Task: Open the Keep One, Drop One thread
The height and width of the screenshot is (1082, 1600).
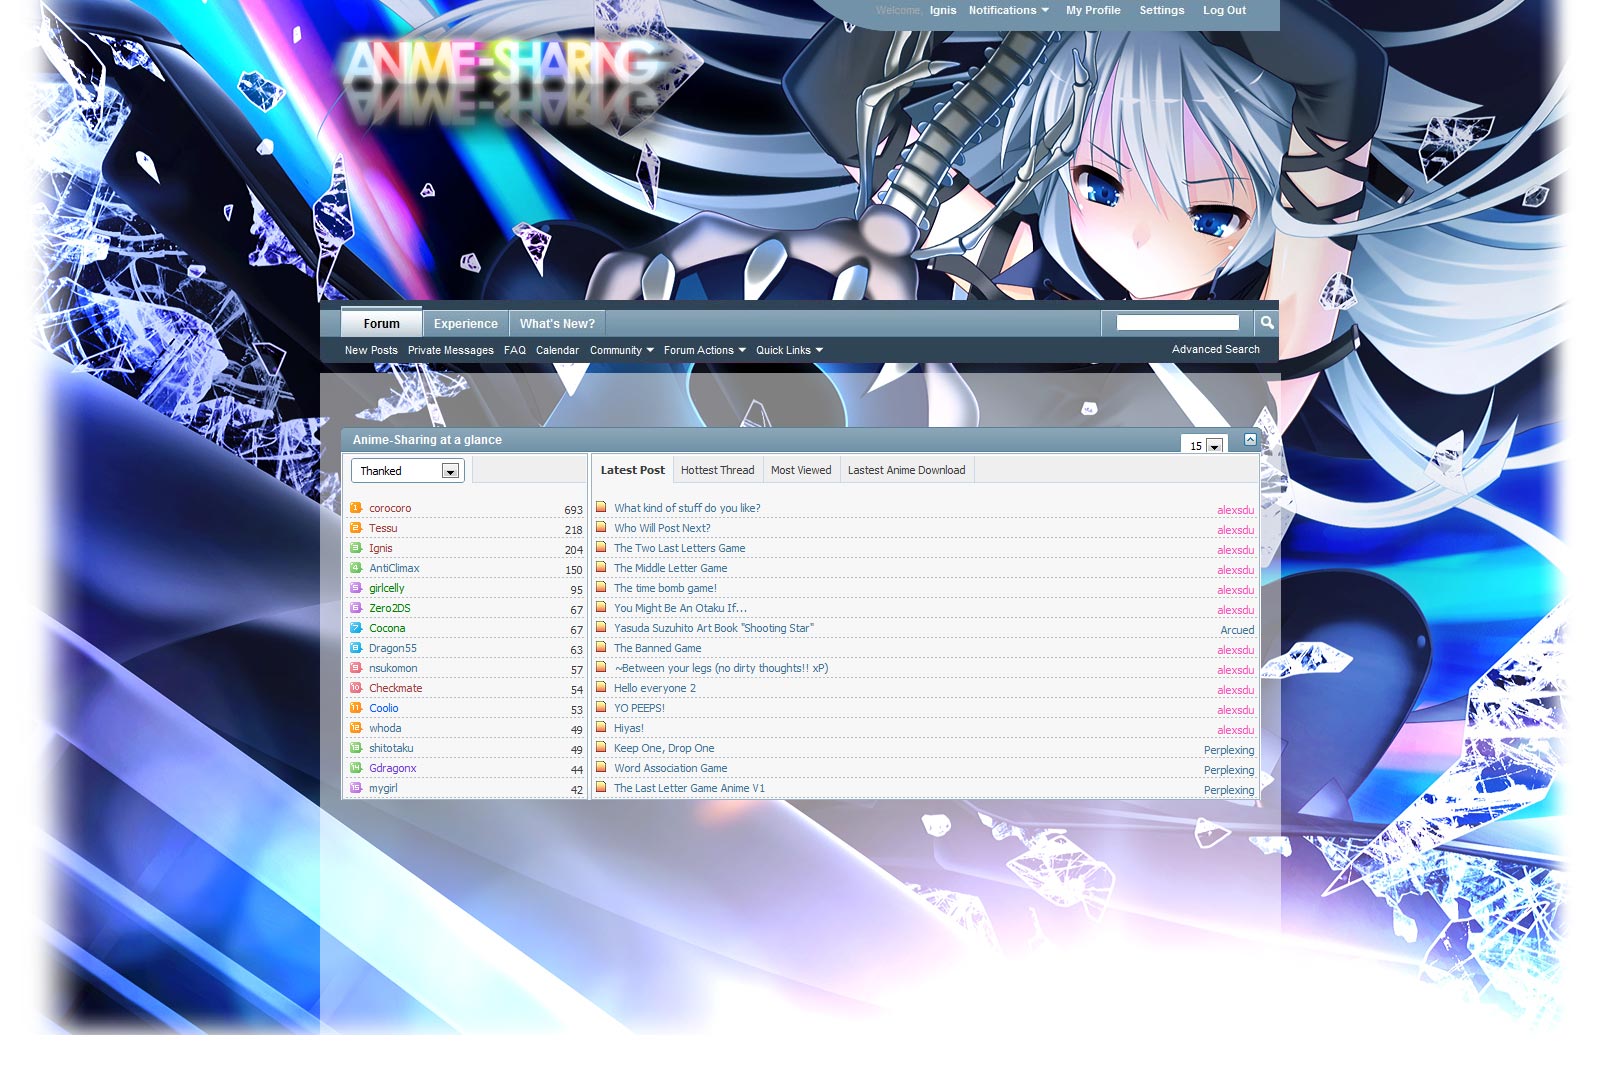Action: click(x=664, y=748)
